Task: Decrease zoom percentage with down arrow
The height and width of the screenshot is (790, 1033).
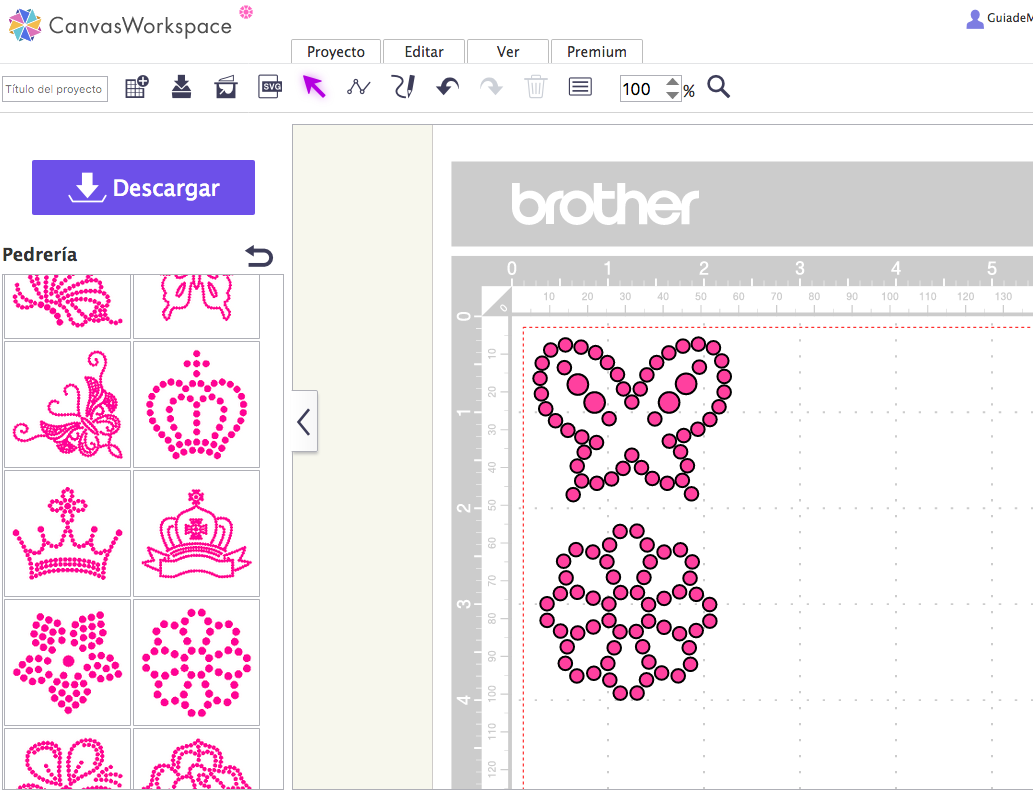Action: click(x=672, y=95)
